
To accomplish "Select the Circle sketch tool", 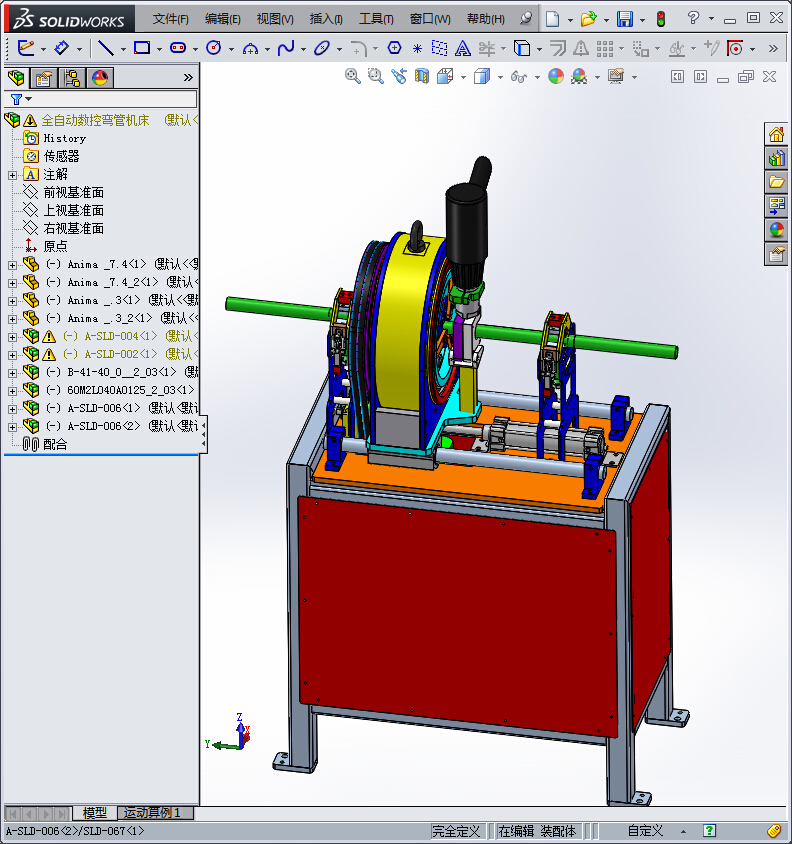I will point(214,48).
